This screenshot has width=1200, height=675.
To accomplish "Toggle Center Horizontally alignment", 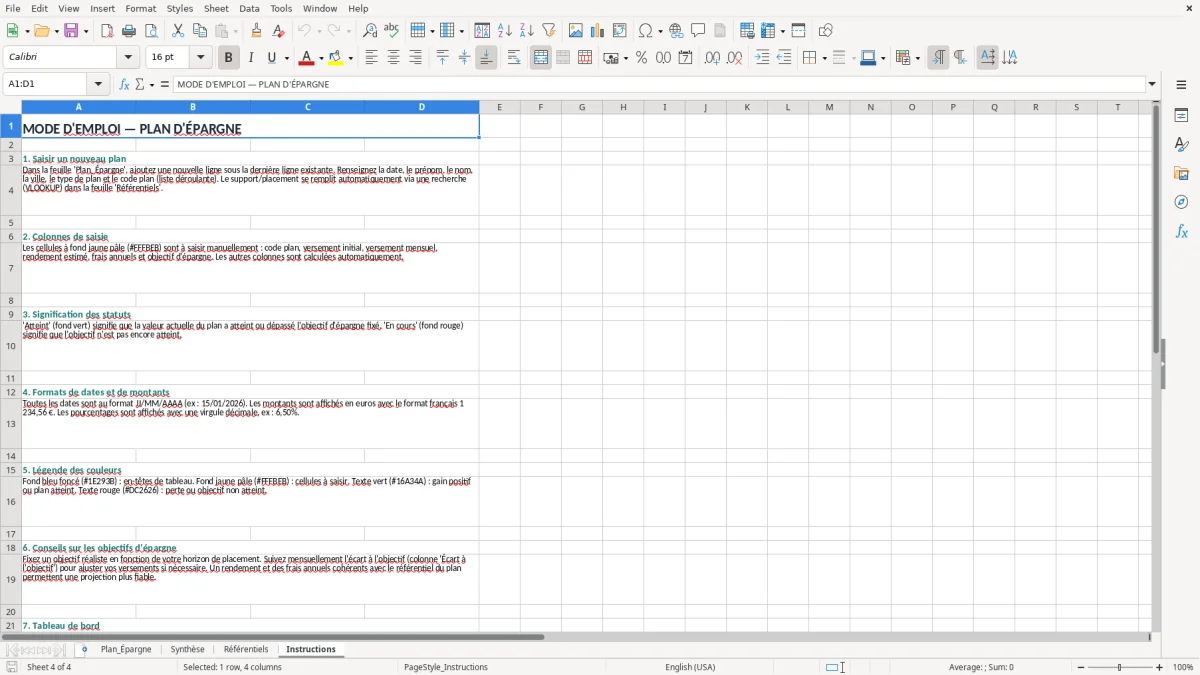I will click(x=393, y=58).
